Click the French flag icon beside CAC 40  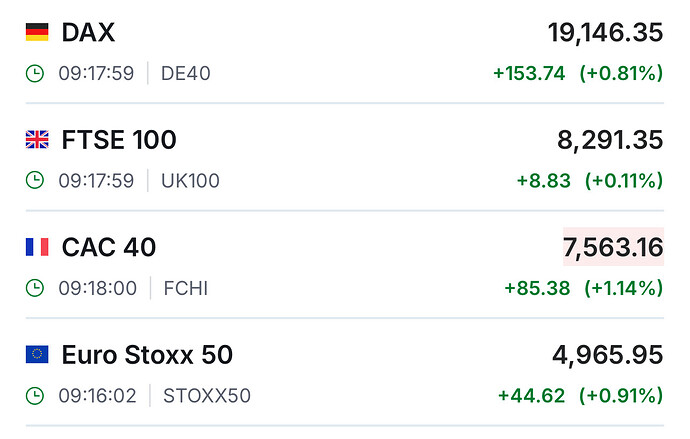click(x=37, y=247)
